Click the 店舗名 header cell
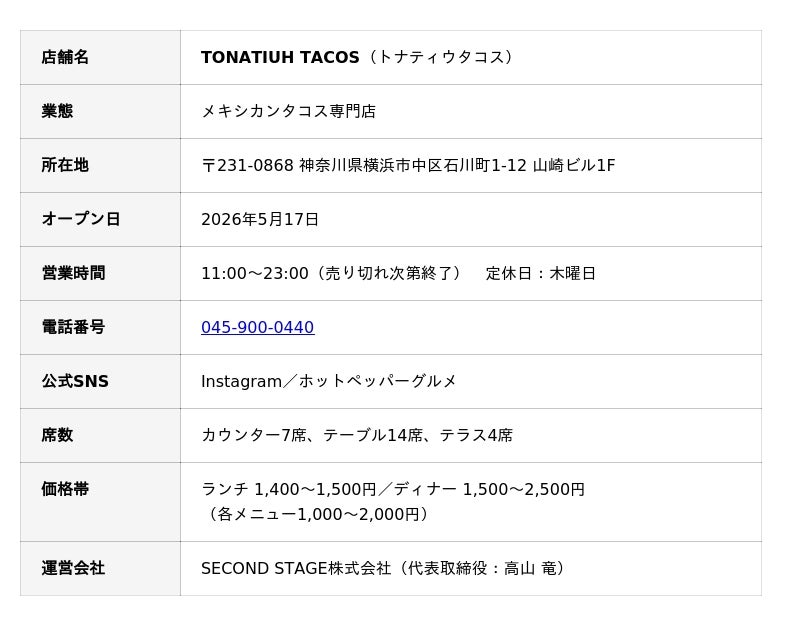This screenshot has width=800, height=626. (101, 58)
